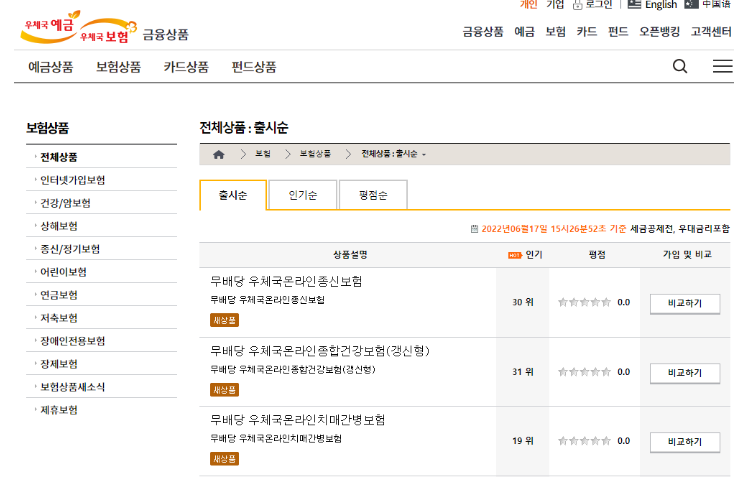
Task: Open top navigation 펀드 link
Action: click(618, 31)
